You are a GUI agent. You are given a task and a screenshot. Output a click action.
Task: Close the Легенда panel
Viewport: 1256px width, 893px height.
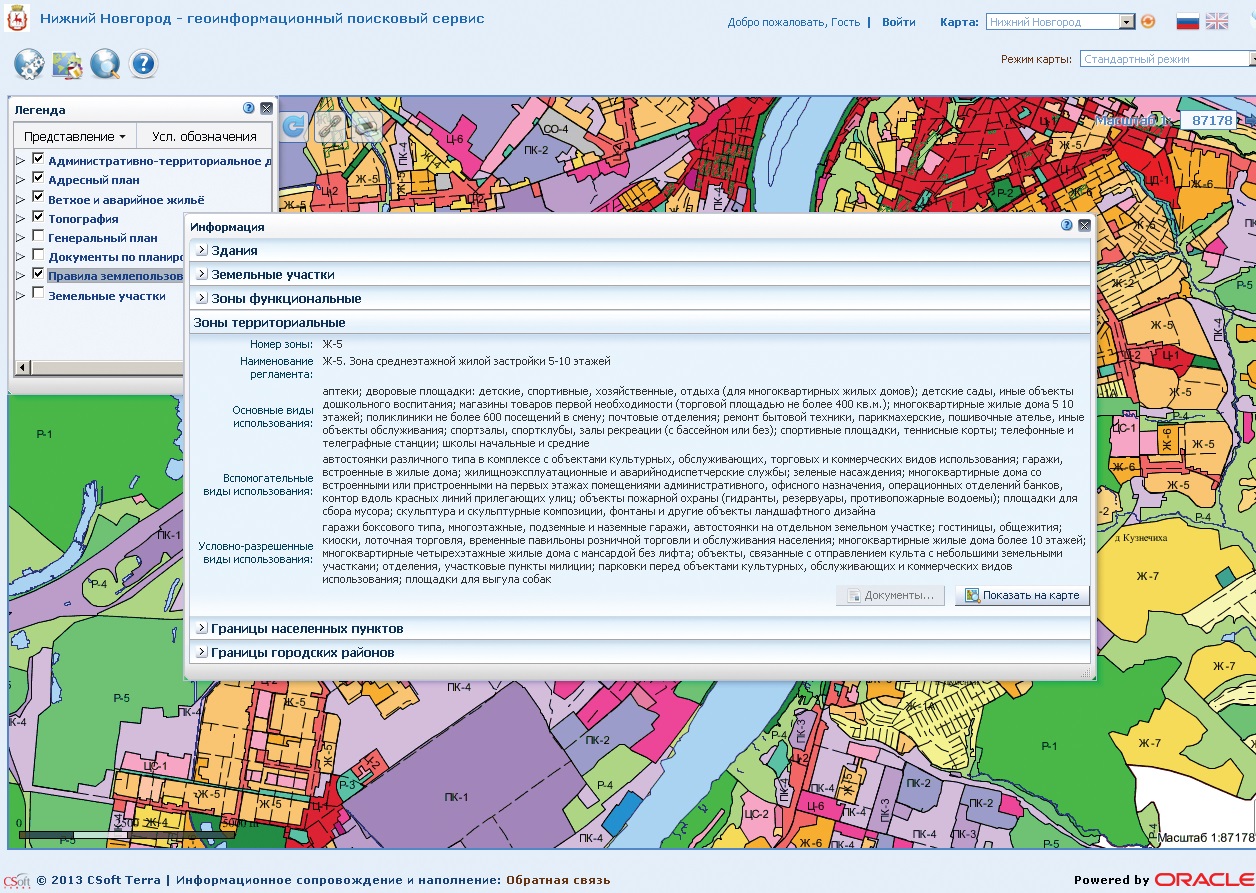point(266,108)
